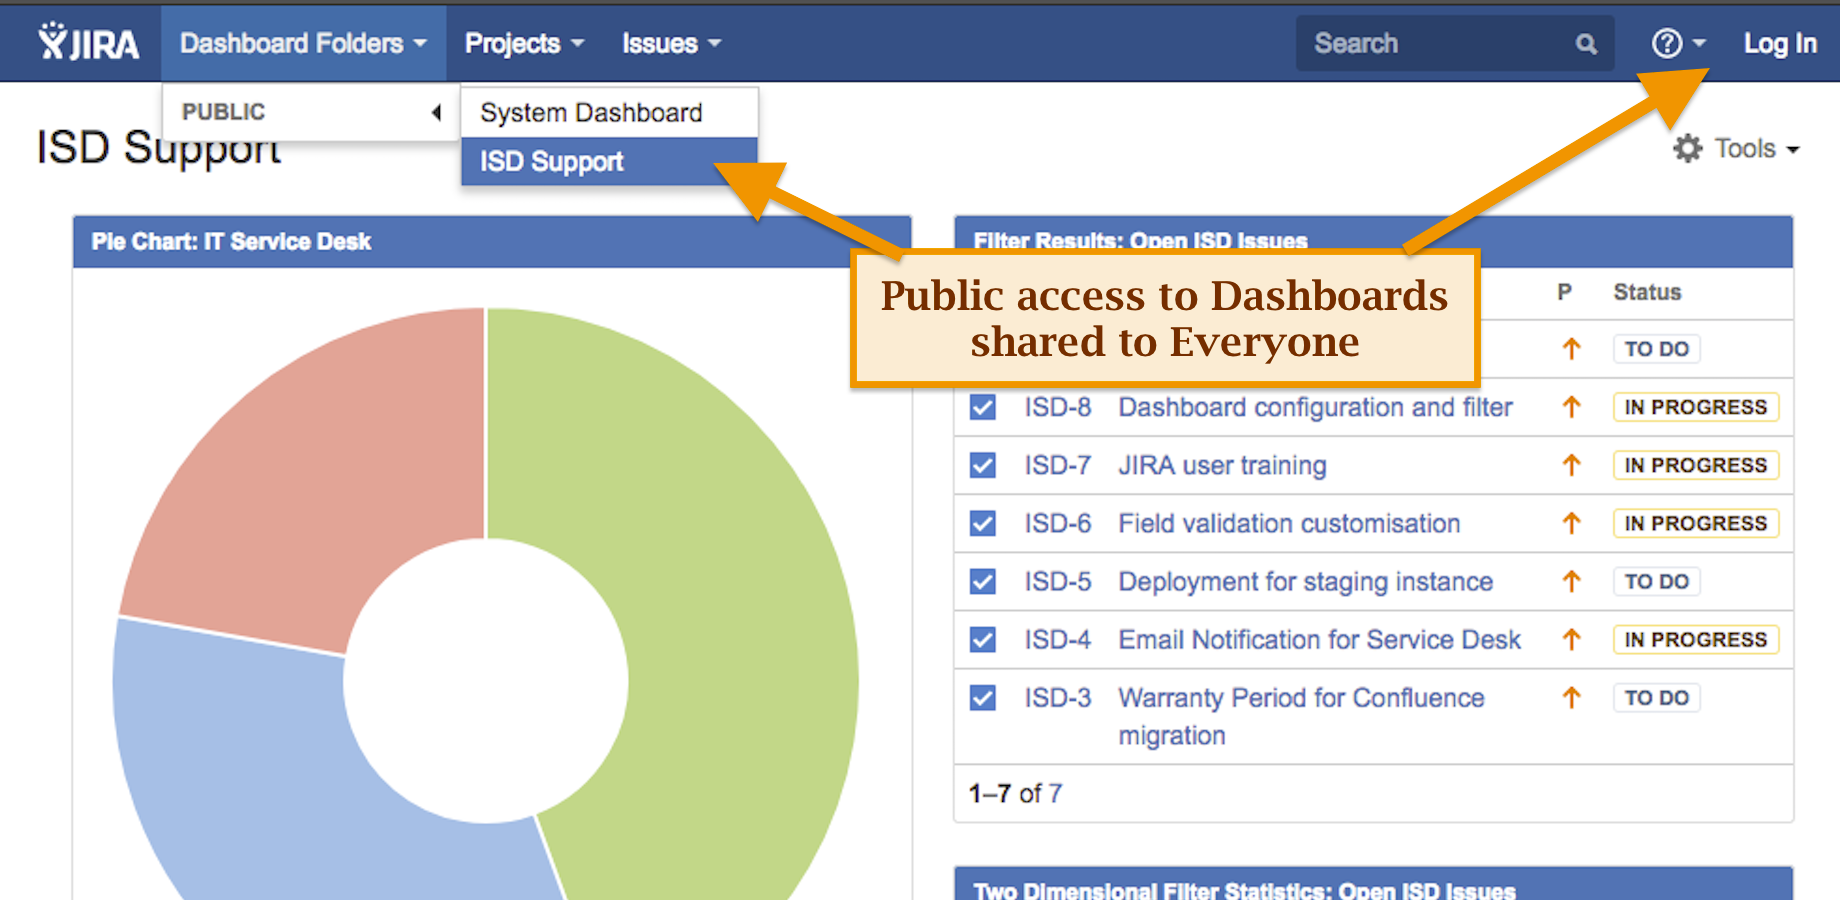Open Deployment for staging instance issue

1305,581
